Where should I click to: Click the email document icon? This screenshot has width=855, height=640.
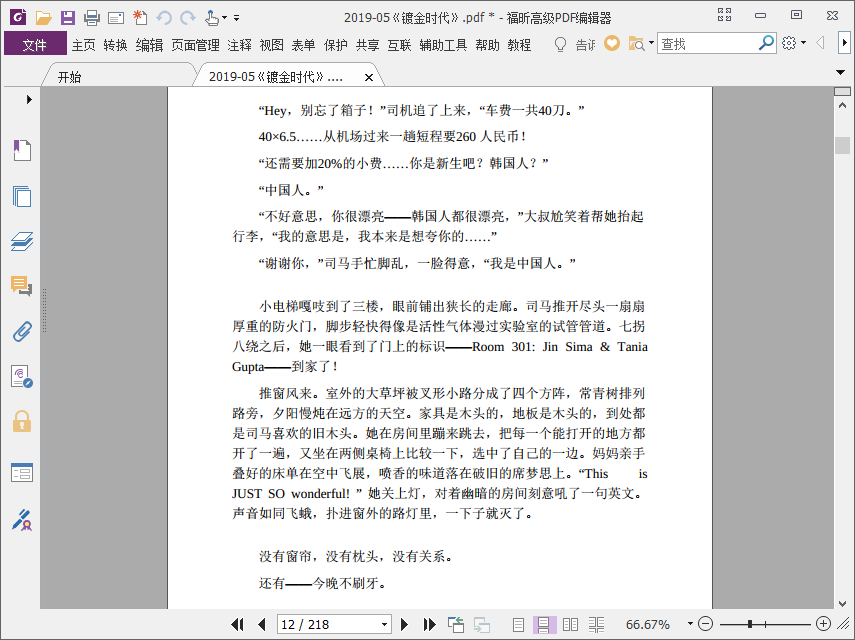pyautogui.click(x=116, y=18)
